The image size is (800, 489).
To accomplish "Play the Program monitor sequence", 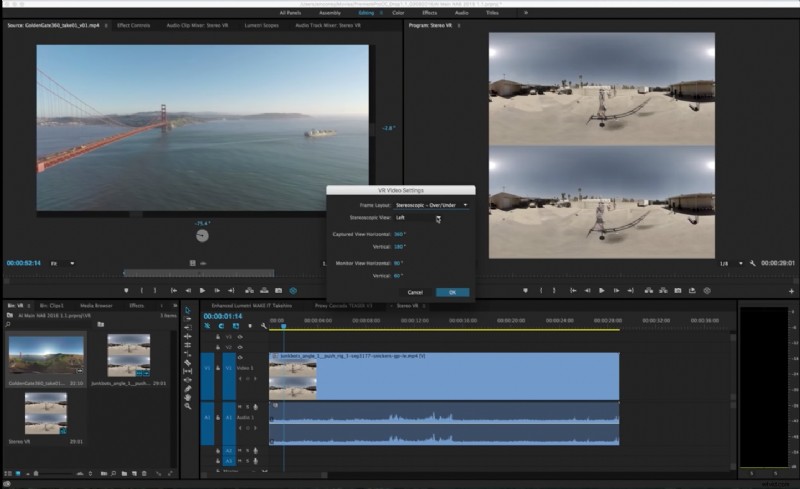I will tap(602, 290).
